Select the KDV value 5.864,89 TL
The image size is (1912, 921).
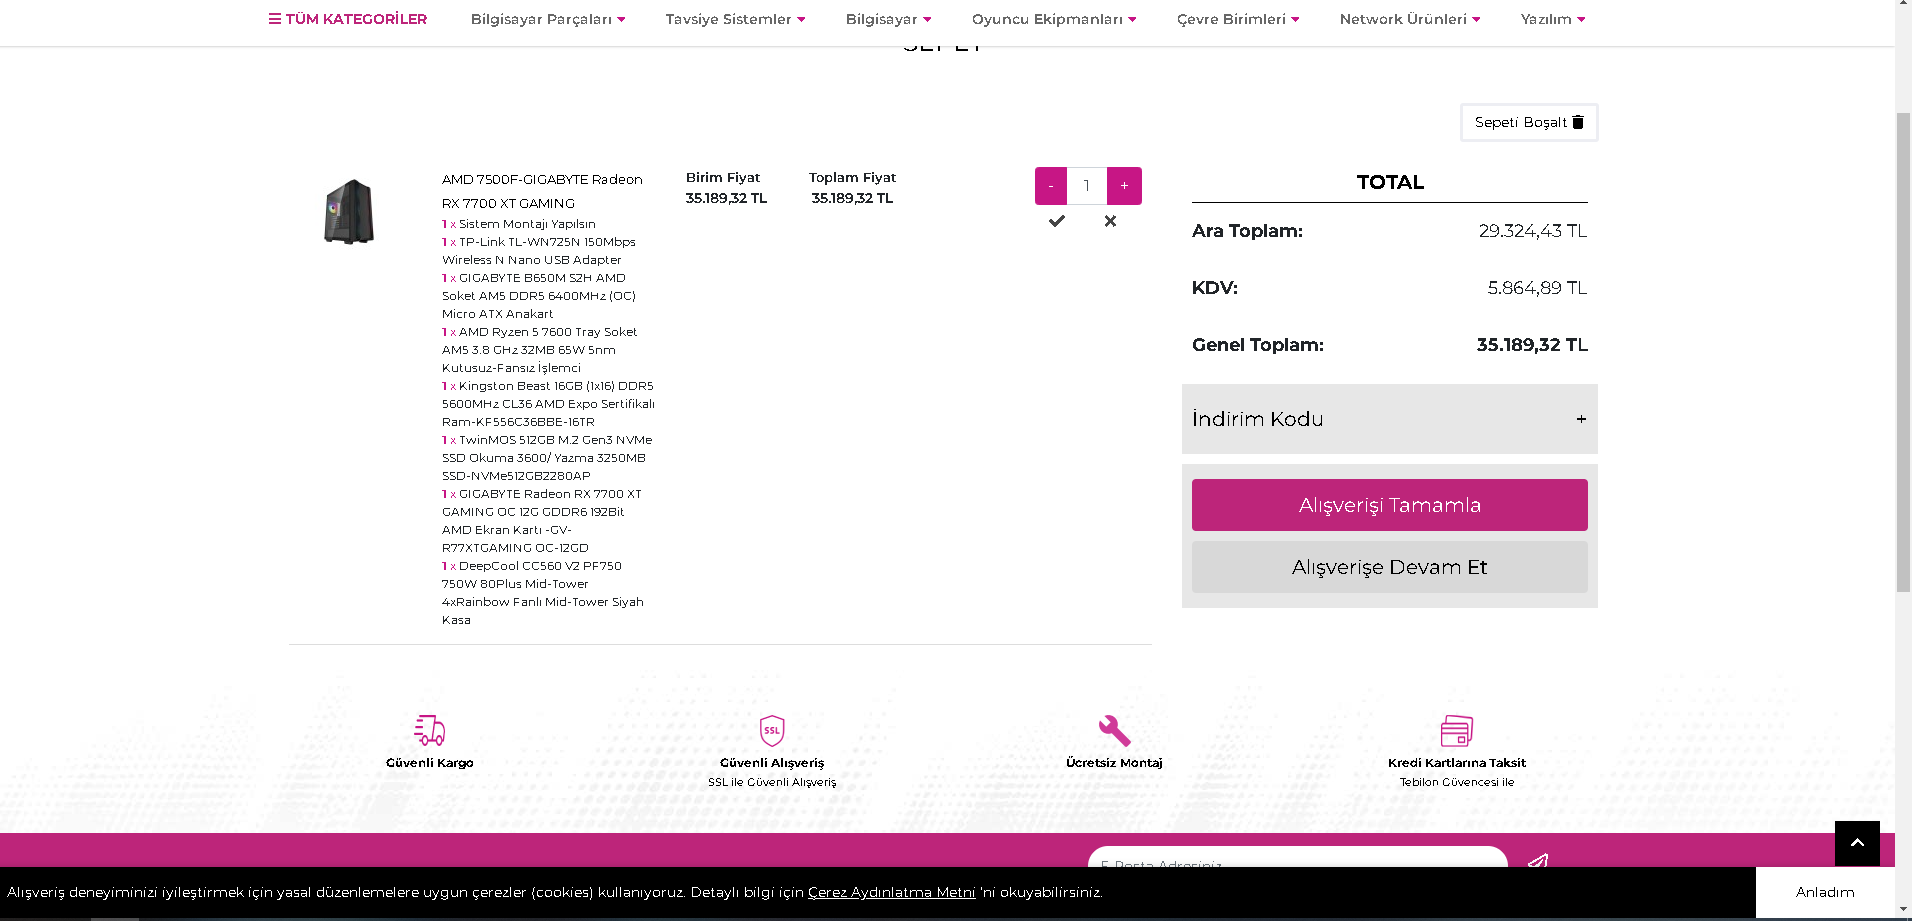1537,288
